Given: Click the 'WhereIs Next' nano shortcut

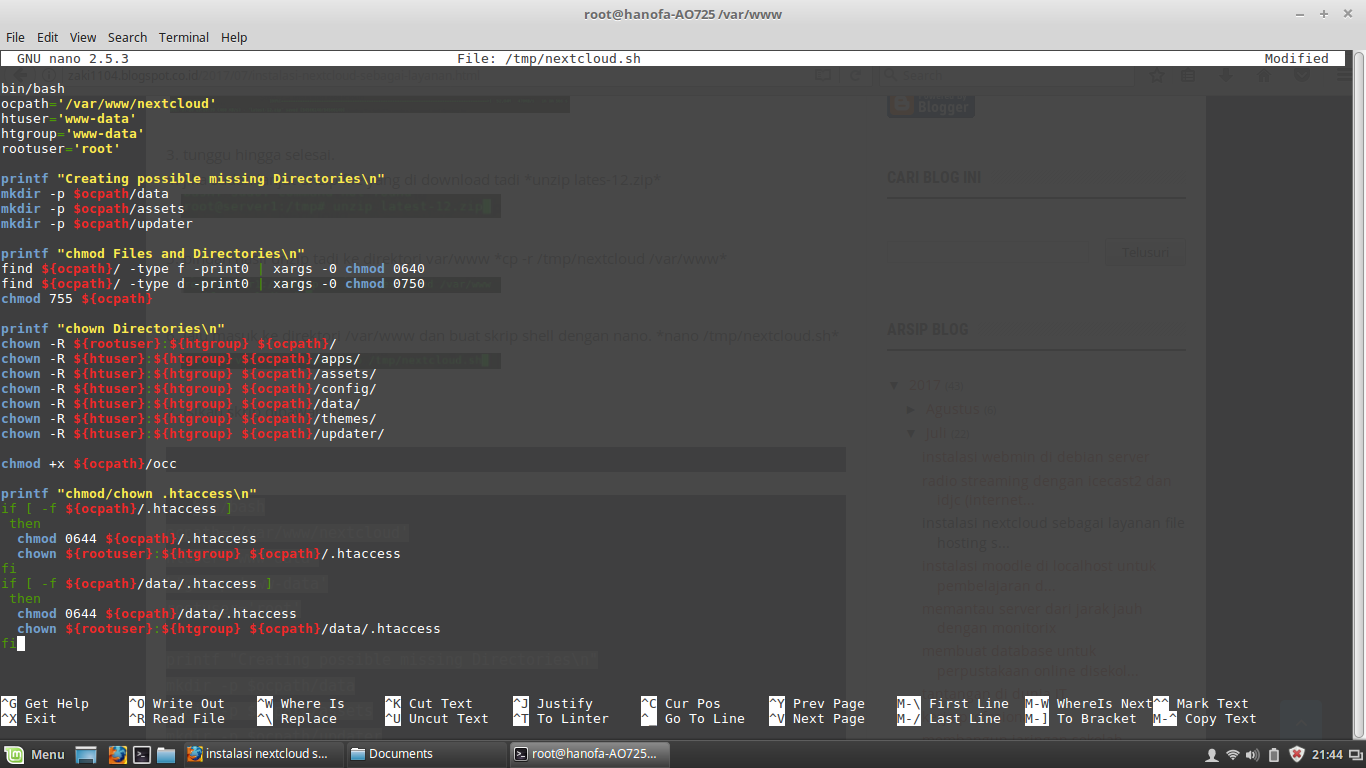Looking at the screenshot, I should click(x=1089, y=703).
